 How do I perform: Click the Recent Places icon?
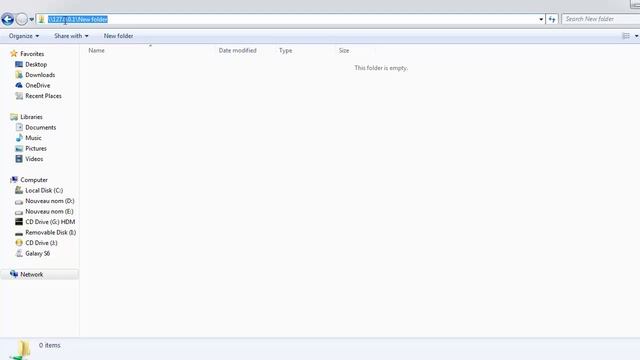pyautogui.click(x=19, y=96)
